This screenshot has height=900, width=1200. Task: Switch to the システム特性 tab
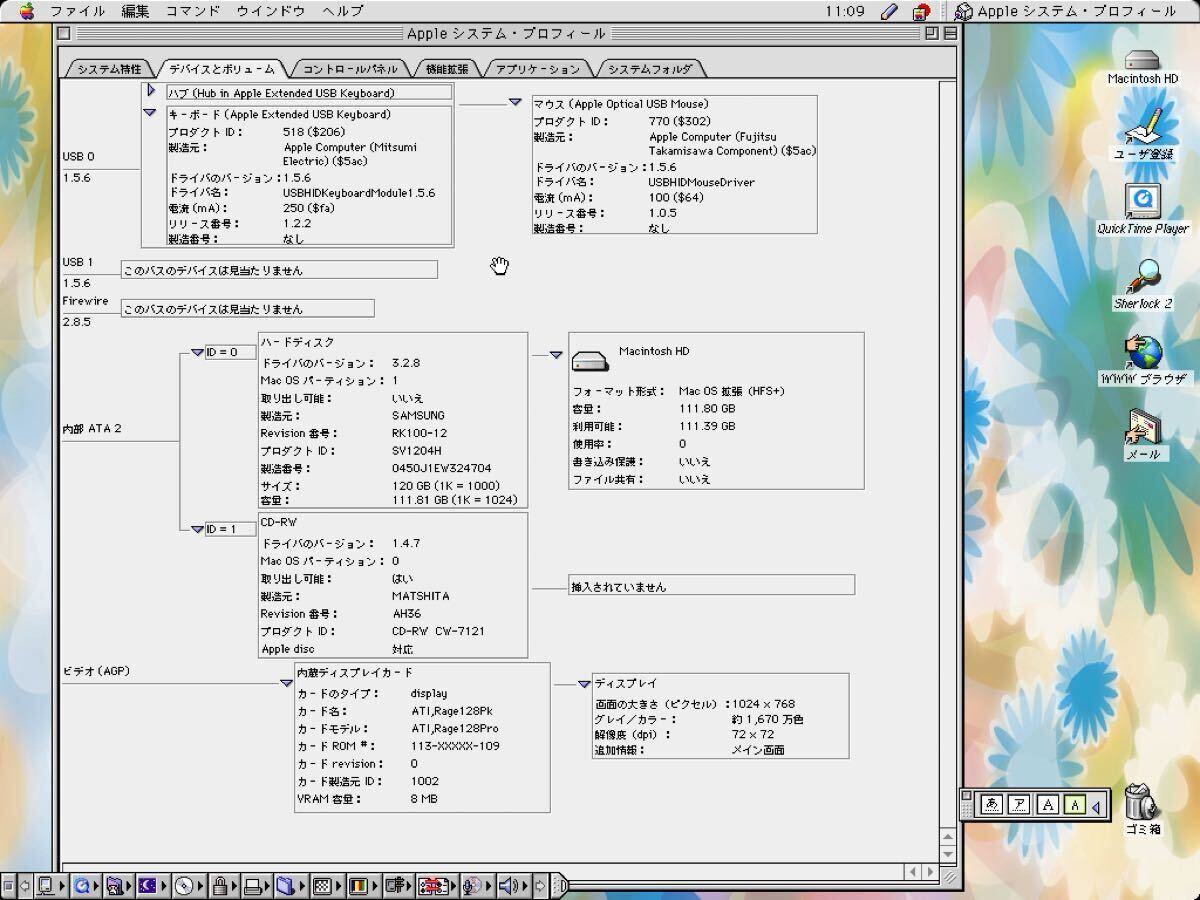pos(109,69)
